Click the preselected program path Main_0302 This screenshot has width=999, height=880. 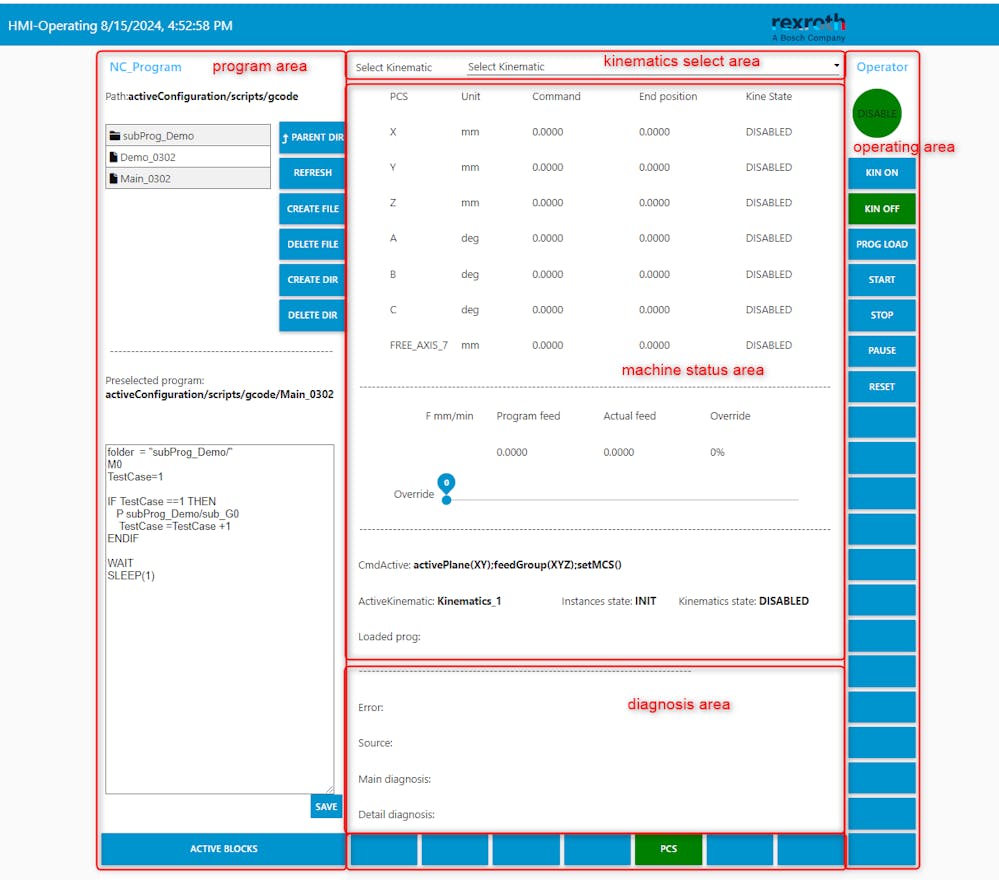[x=219, y=394]
